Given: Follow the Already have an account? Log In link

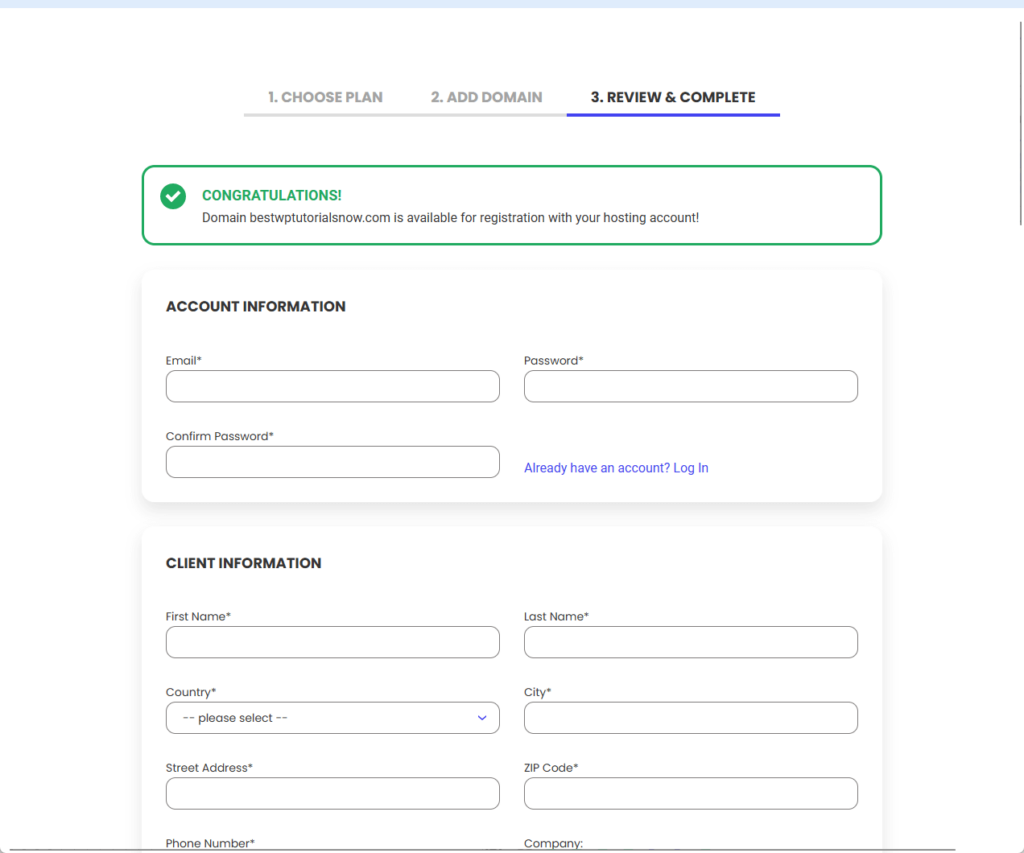Looking at the screenshot, I should click(616, 468).
